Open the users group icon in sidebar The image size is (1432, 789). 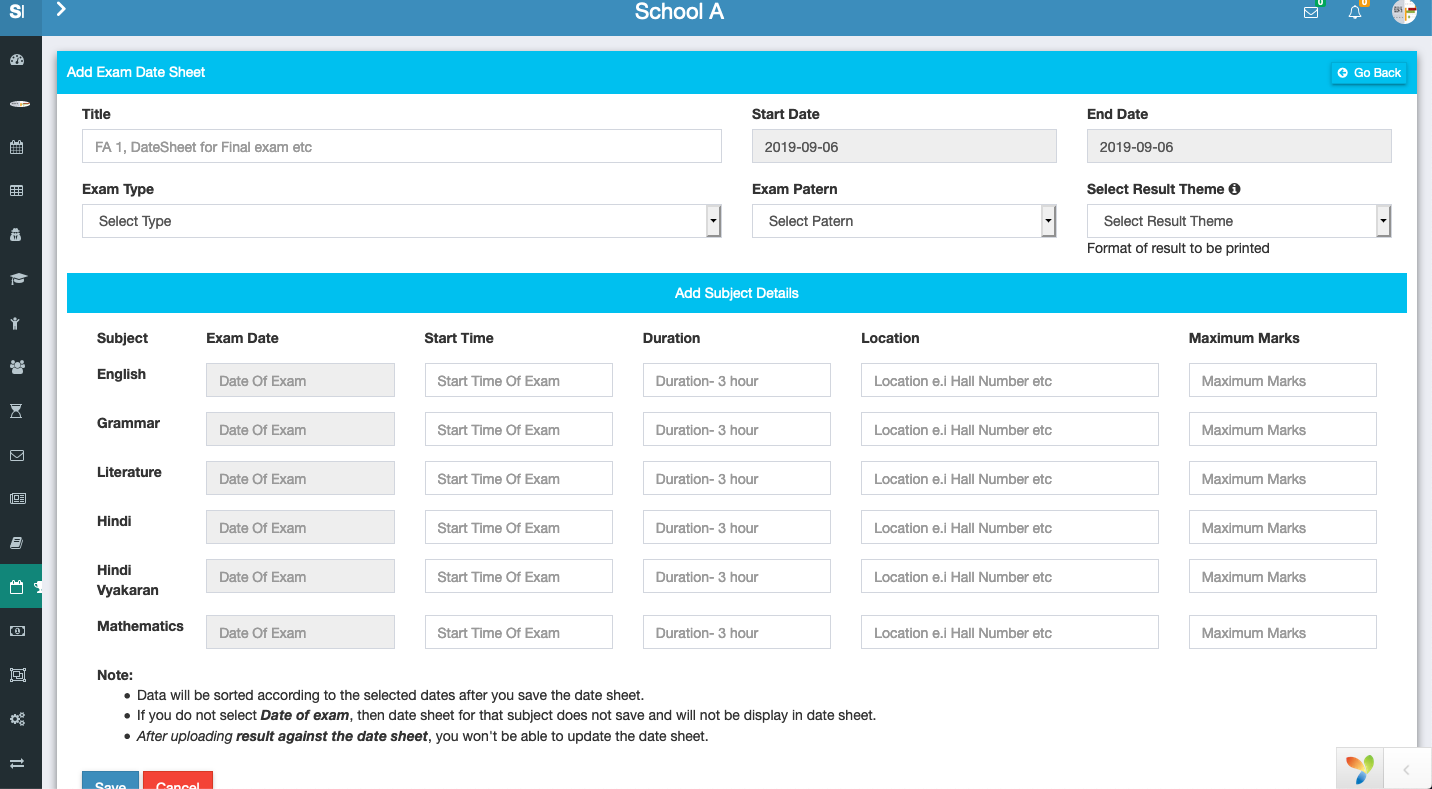pos(17,367)
